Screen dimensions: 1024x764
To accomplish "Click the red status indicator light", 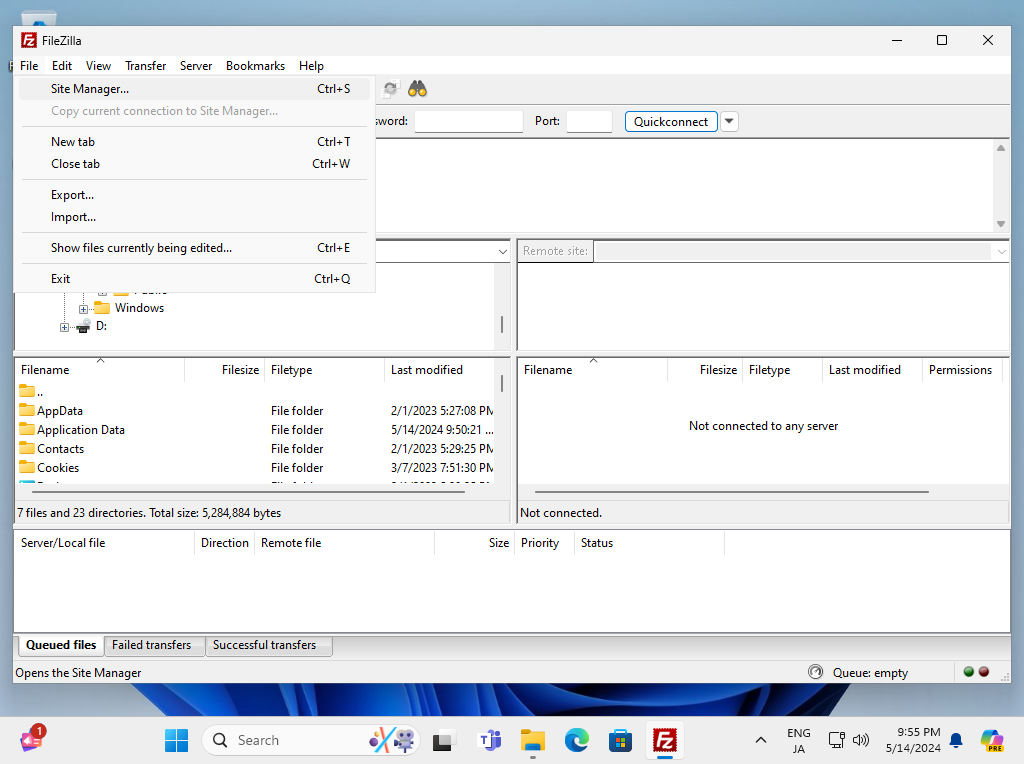I will pyautogui.click(x=984, y=671).
